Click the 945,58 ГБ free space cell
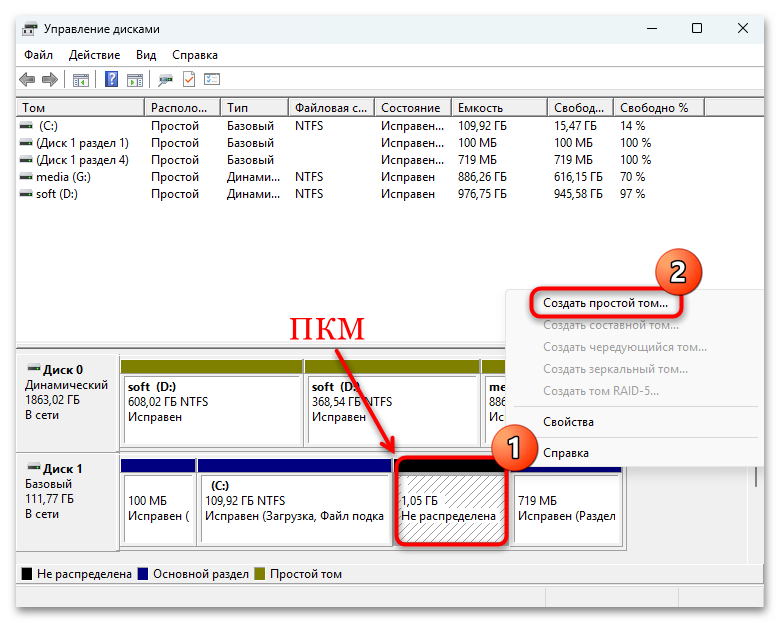The height and width of the screenshot is (623, 780). (578, 194)
